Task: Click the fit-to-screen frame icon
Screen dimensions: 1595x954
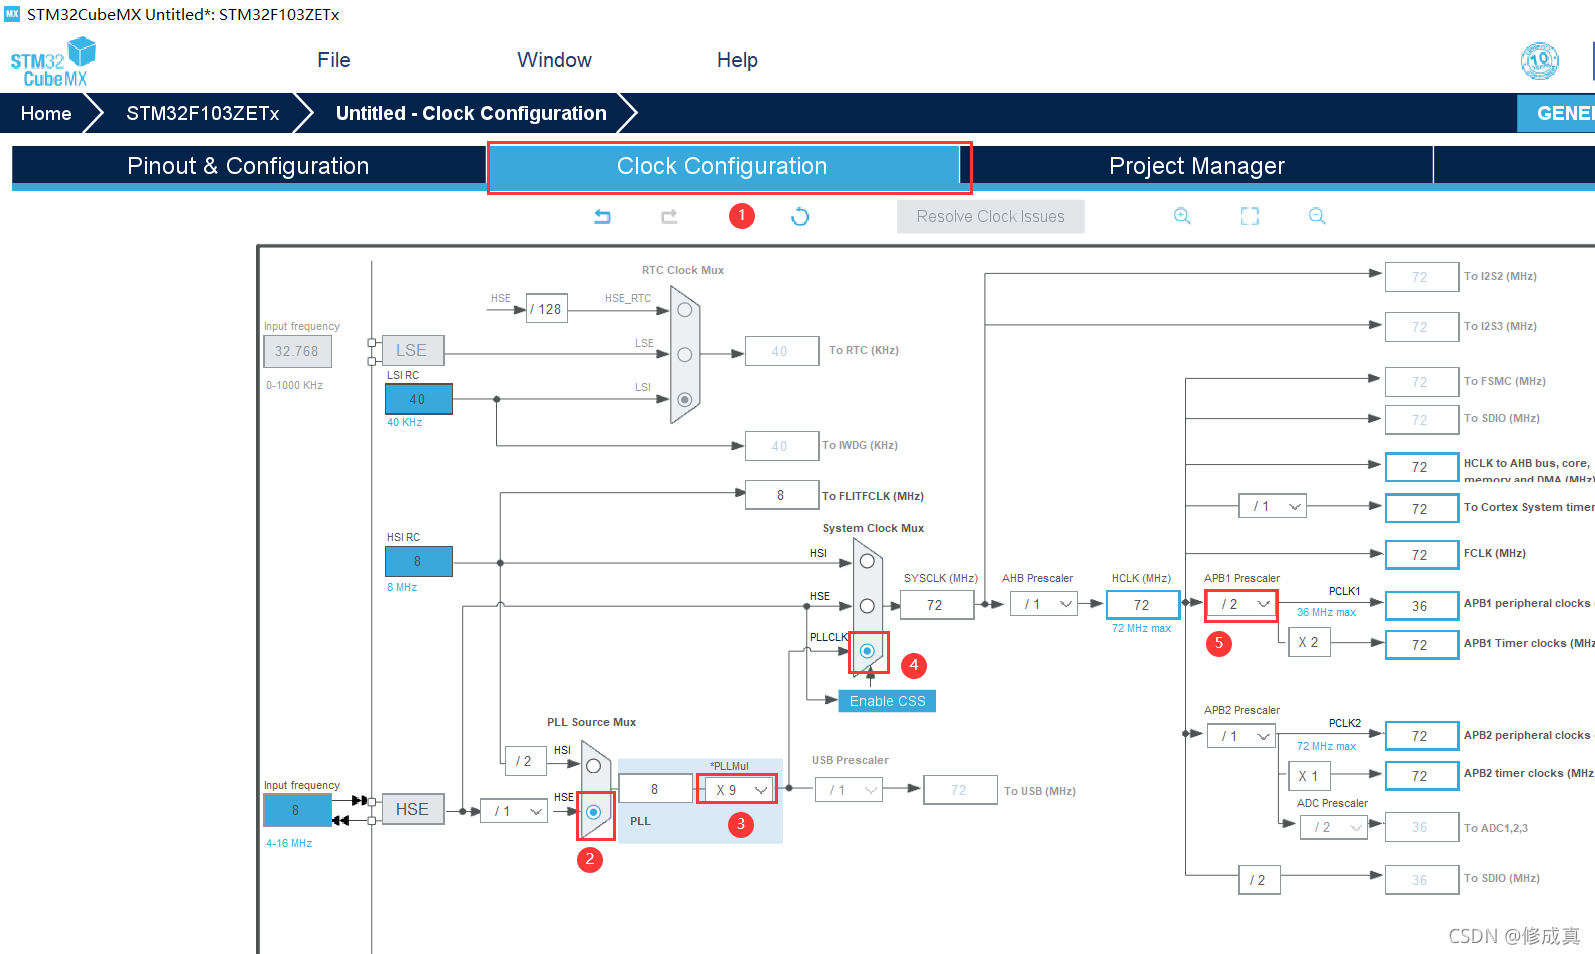Action: coord(1250,216)
